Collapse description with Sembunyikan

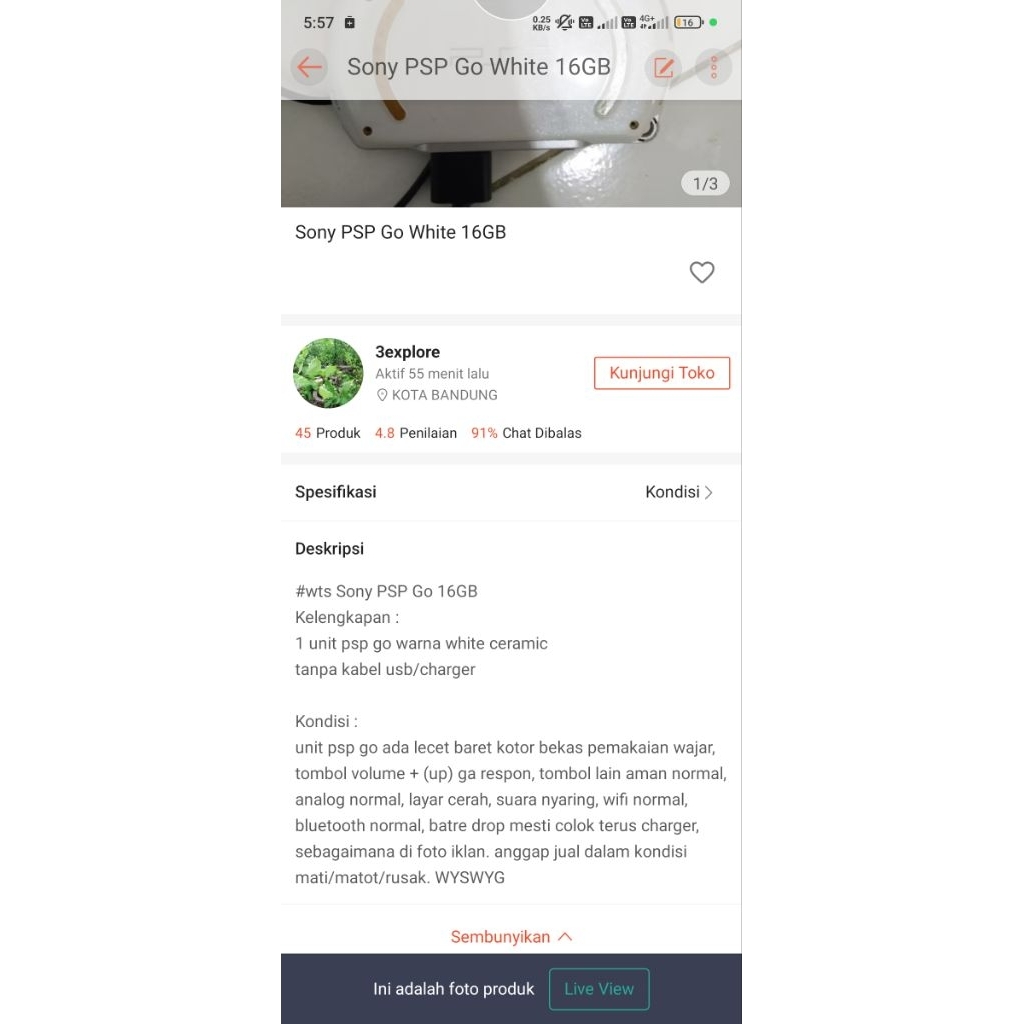click(x=511, y=936)
